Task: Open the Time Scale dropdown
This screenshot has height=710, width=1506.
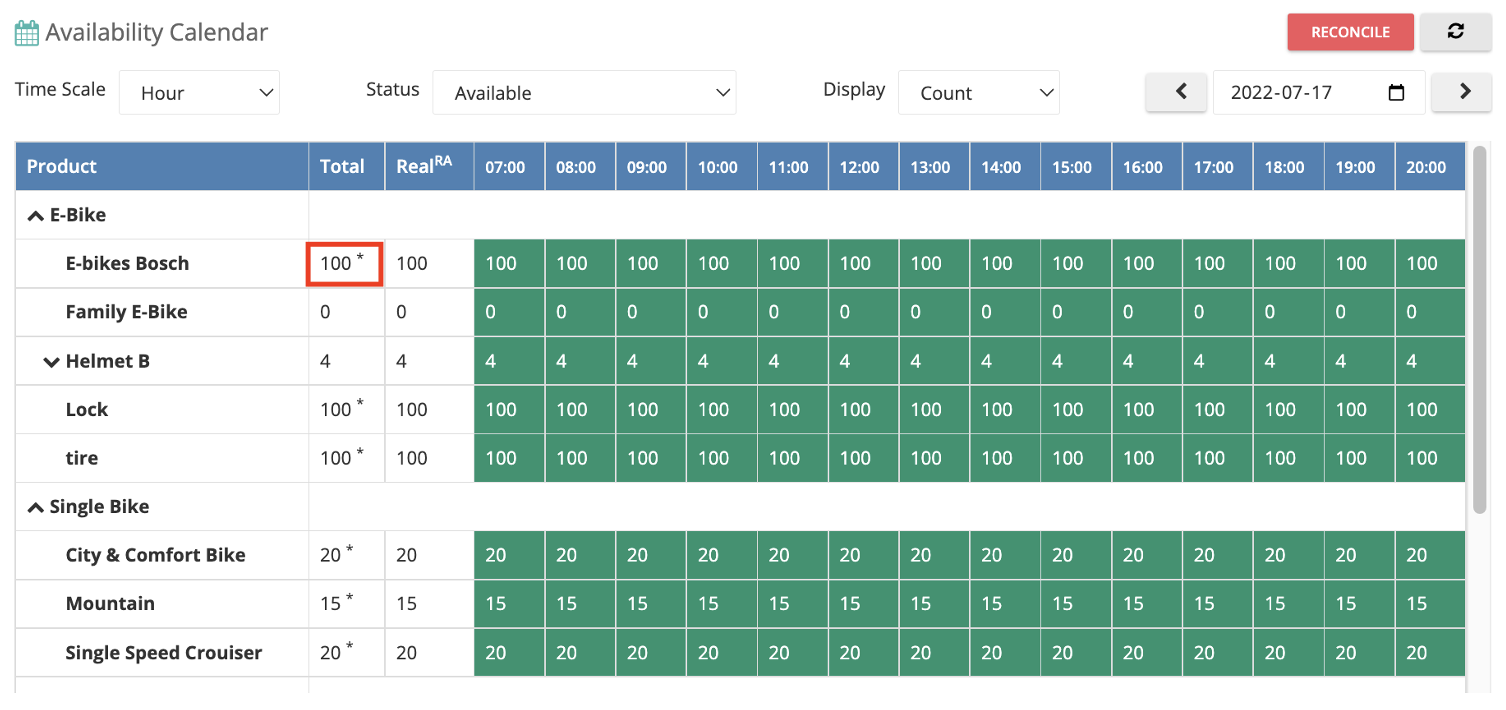Action: tap(199, 93)
